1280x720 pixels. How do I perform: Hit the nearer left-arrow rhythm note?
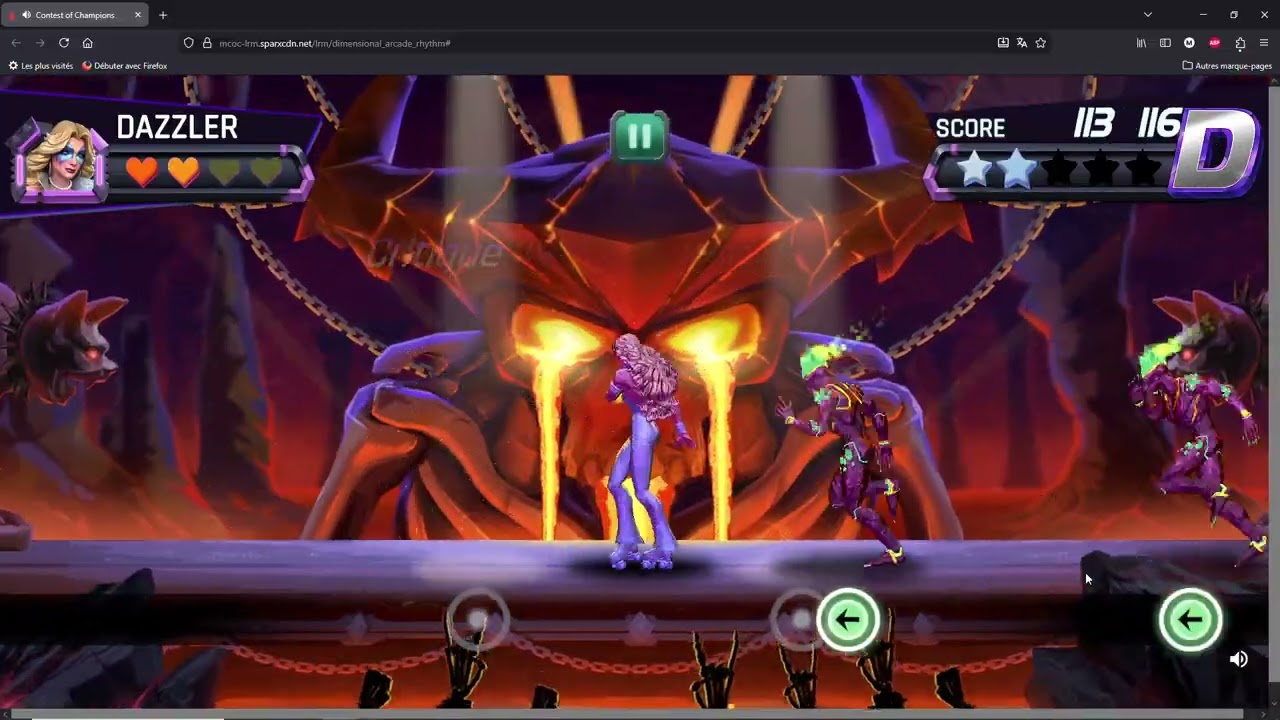pos(848,620)
